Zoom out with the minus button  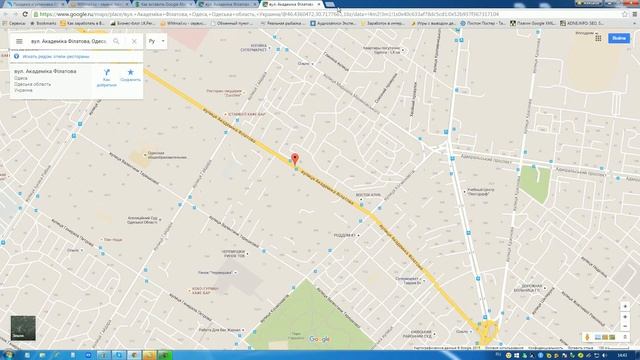[625, 326]
